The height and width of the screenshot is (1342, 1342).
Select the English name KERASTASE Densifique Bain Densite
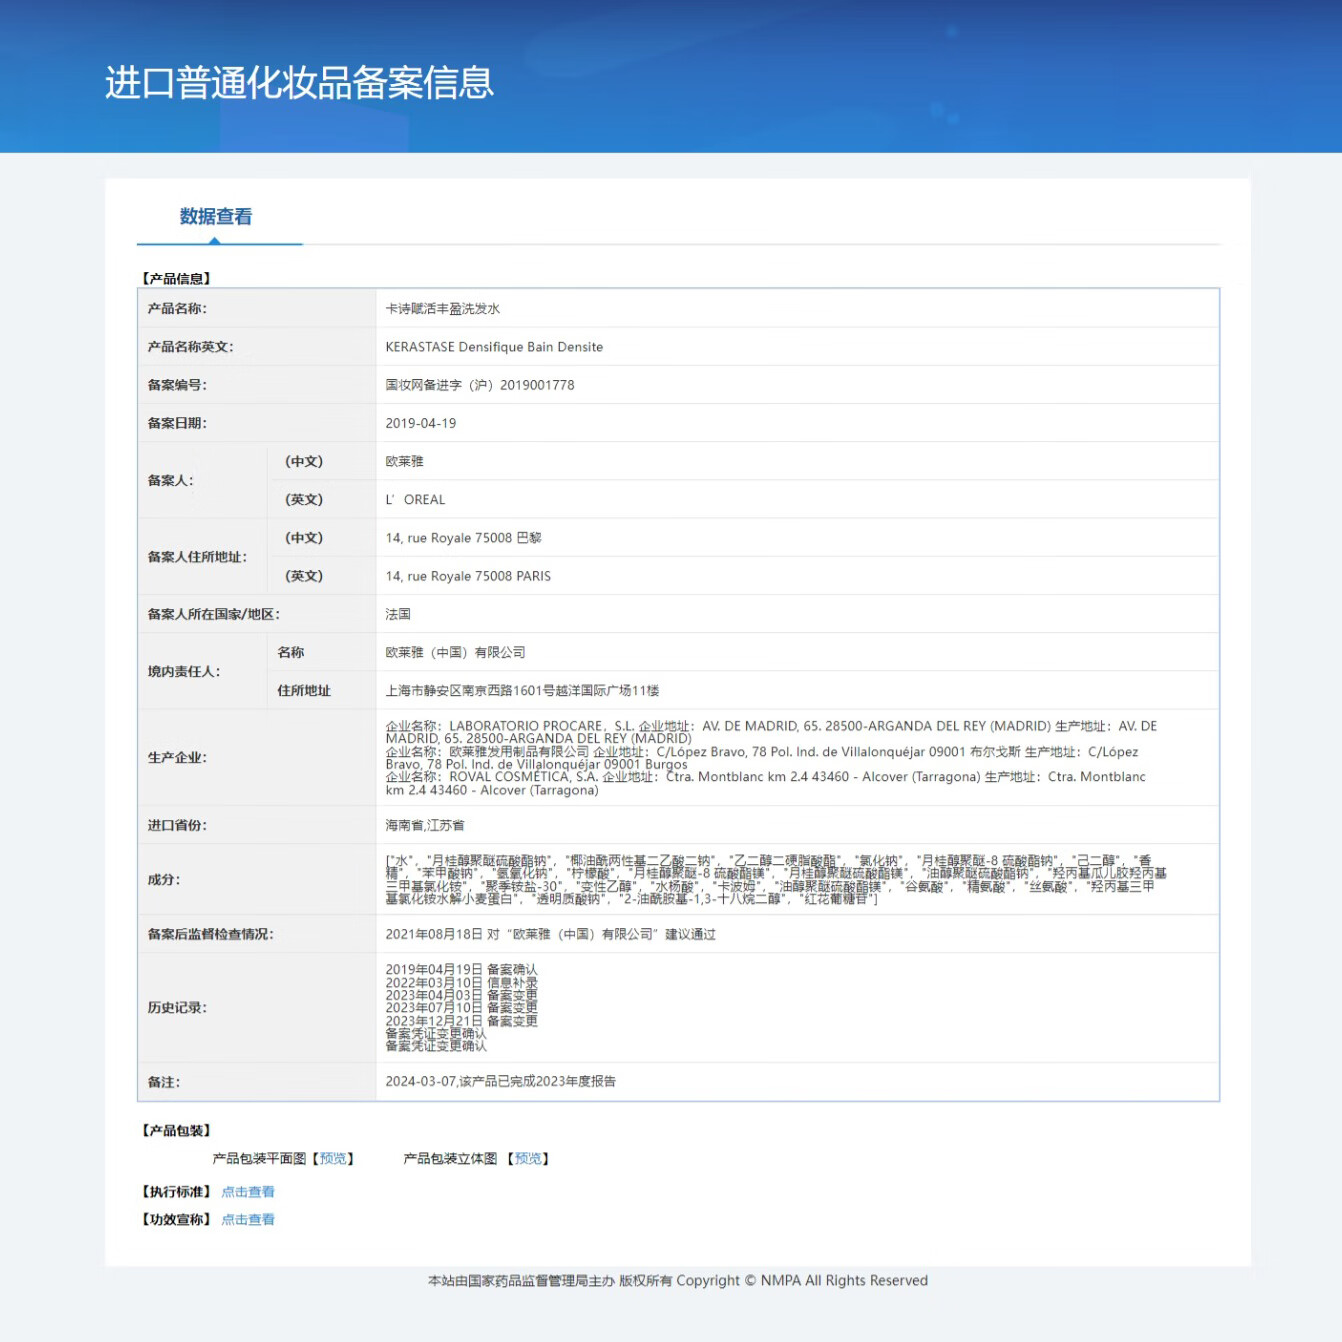tap(494, 347)
